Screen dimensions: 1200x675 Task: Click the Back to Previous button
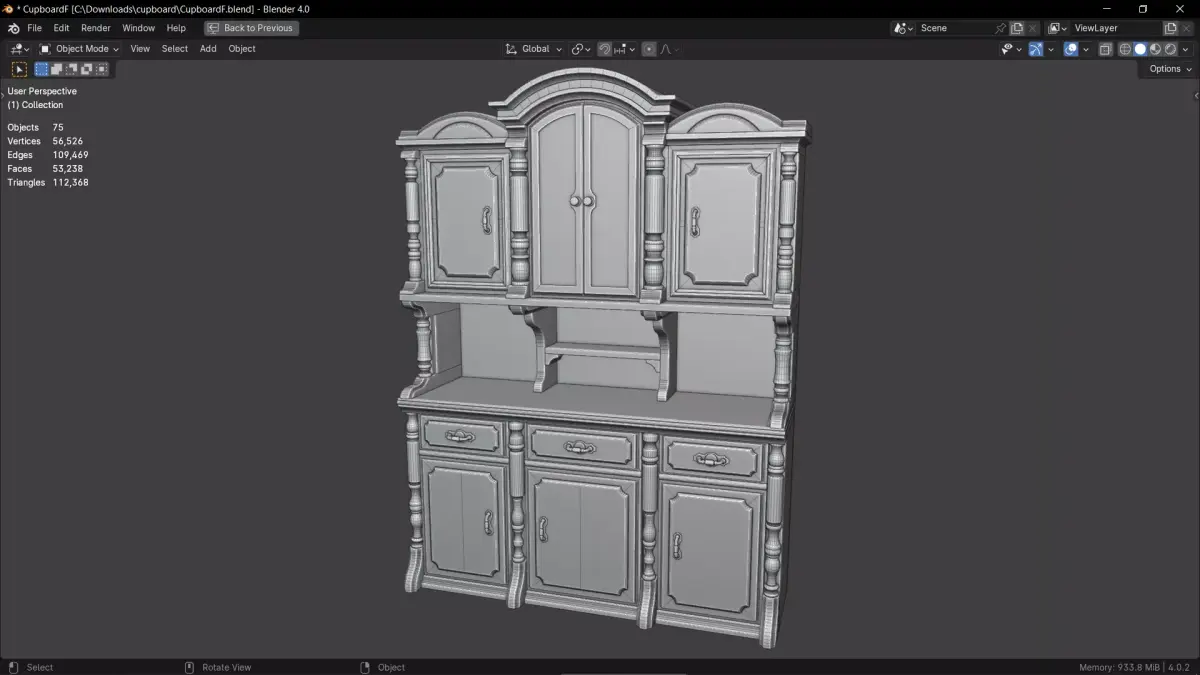(x=251, y=28)
